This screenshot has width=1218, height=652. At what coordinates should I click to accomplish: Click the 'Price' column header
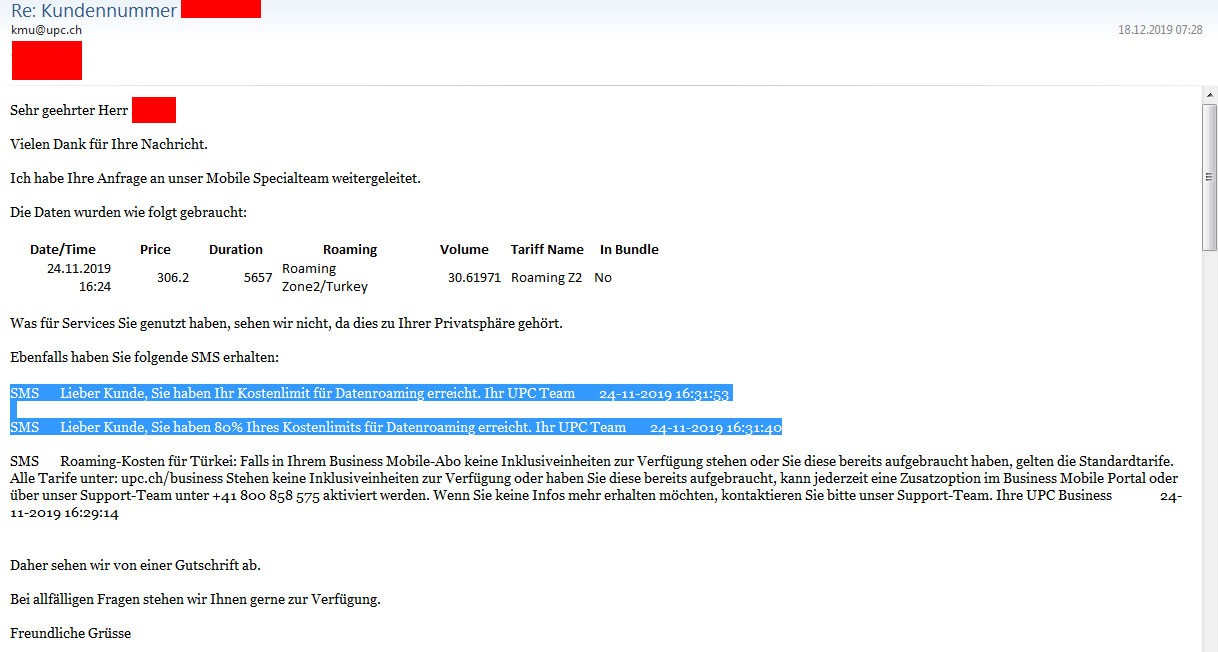(155, 249)
